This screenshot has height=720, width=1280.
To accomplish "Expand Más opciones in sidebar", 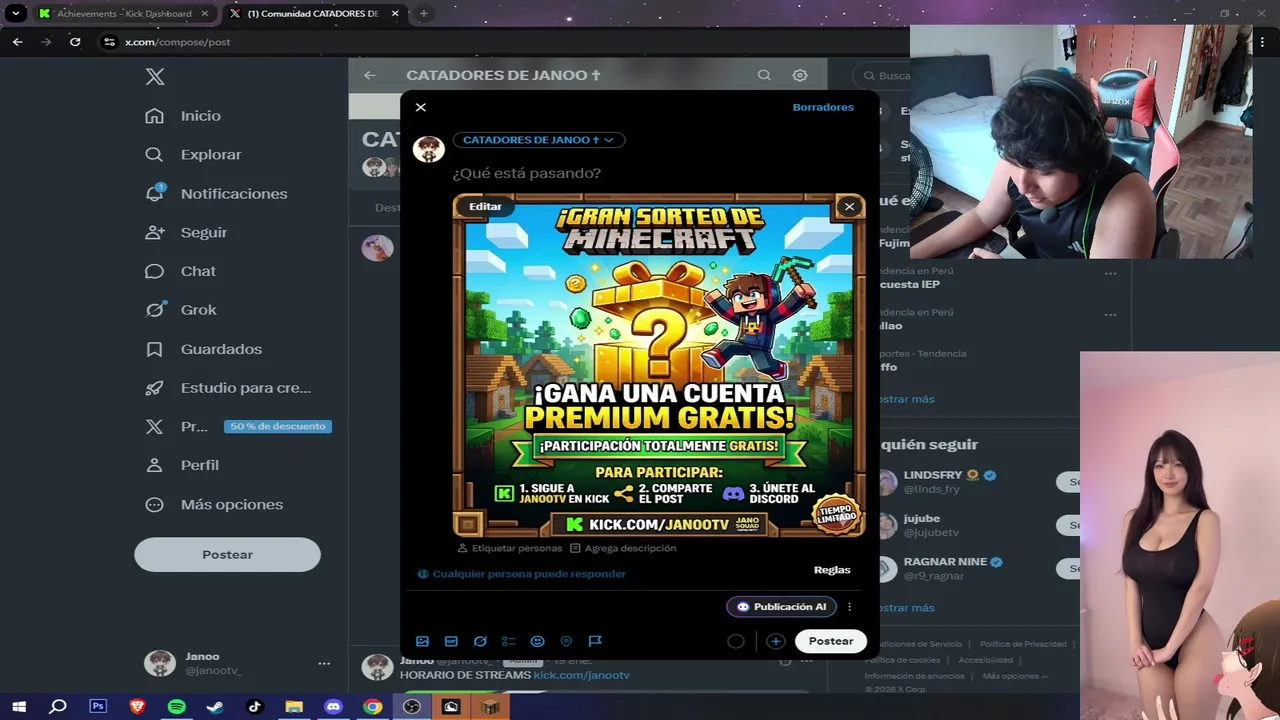I will tap(214, 504).
